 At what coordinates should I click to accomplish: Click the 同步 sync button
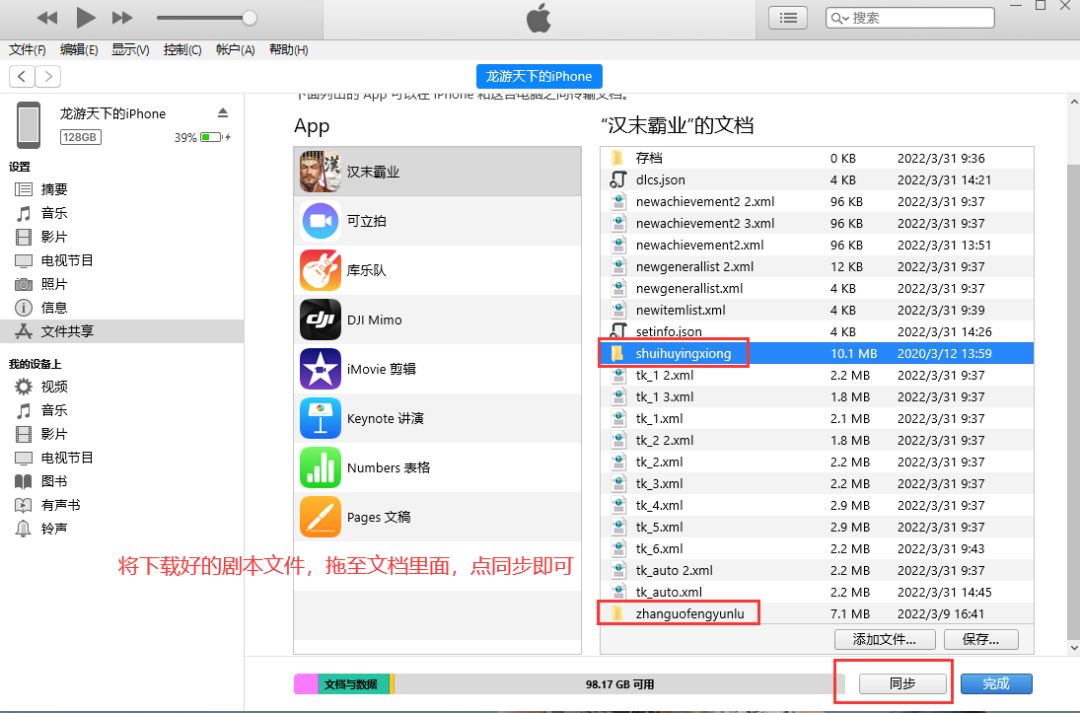pyautogui.click(x=902, y=683)
